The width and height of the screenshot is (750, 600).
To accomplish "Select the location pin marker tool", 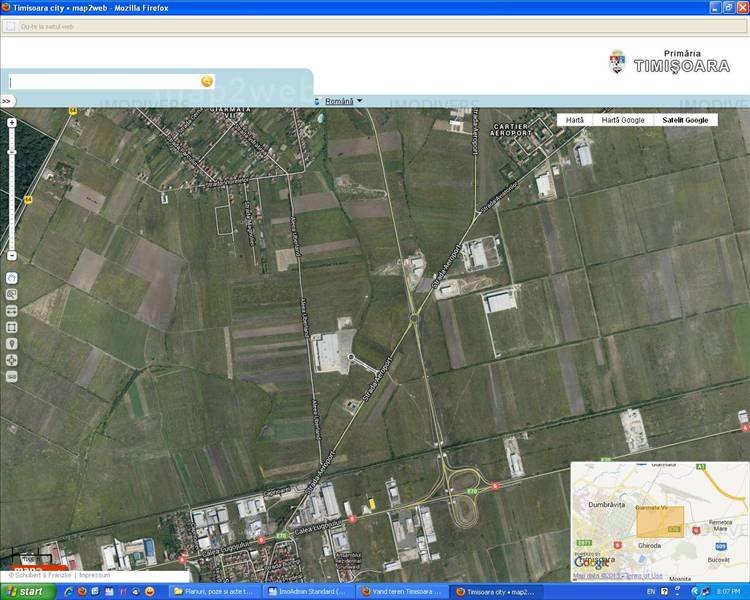I will 11,343.
